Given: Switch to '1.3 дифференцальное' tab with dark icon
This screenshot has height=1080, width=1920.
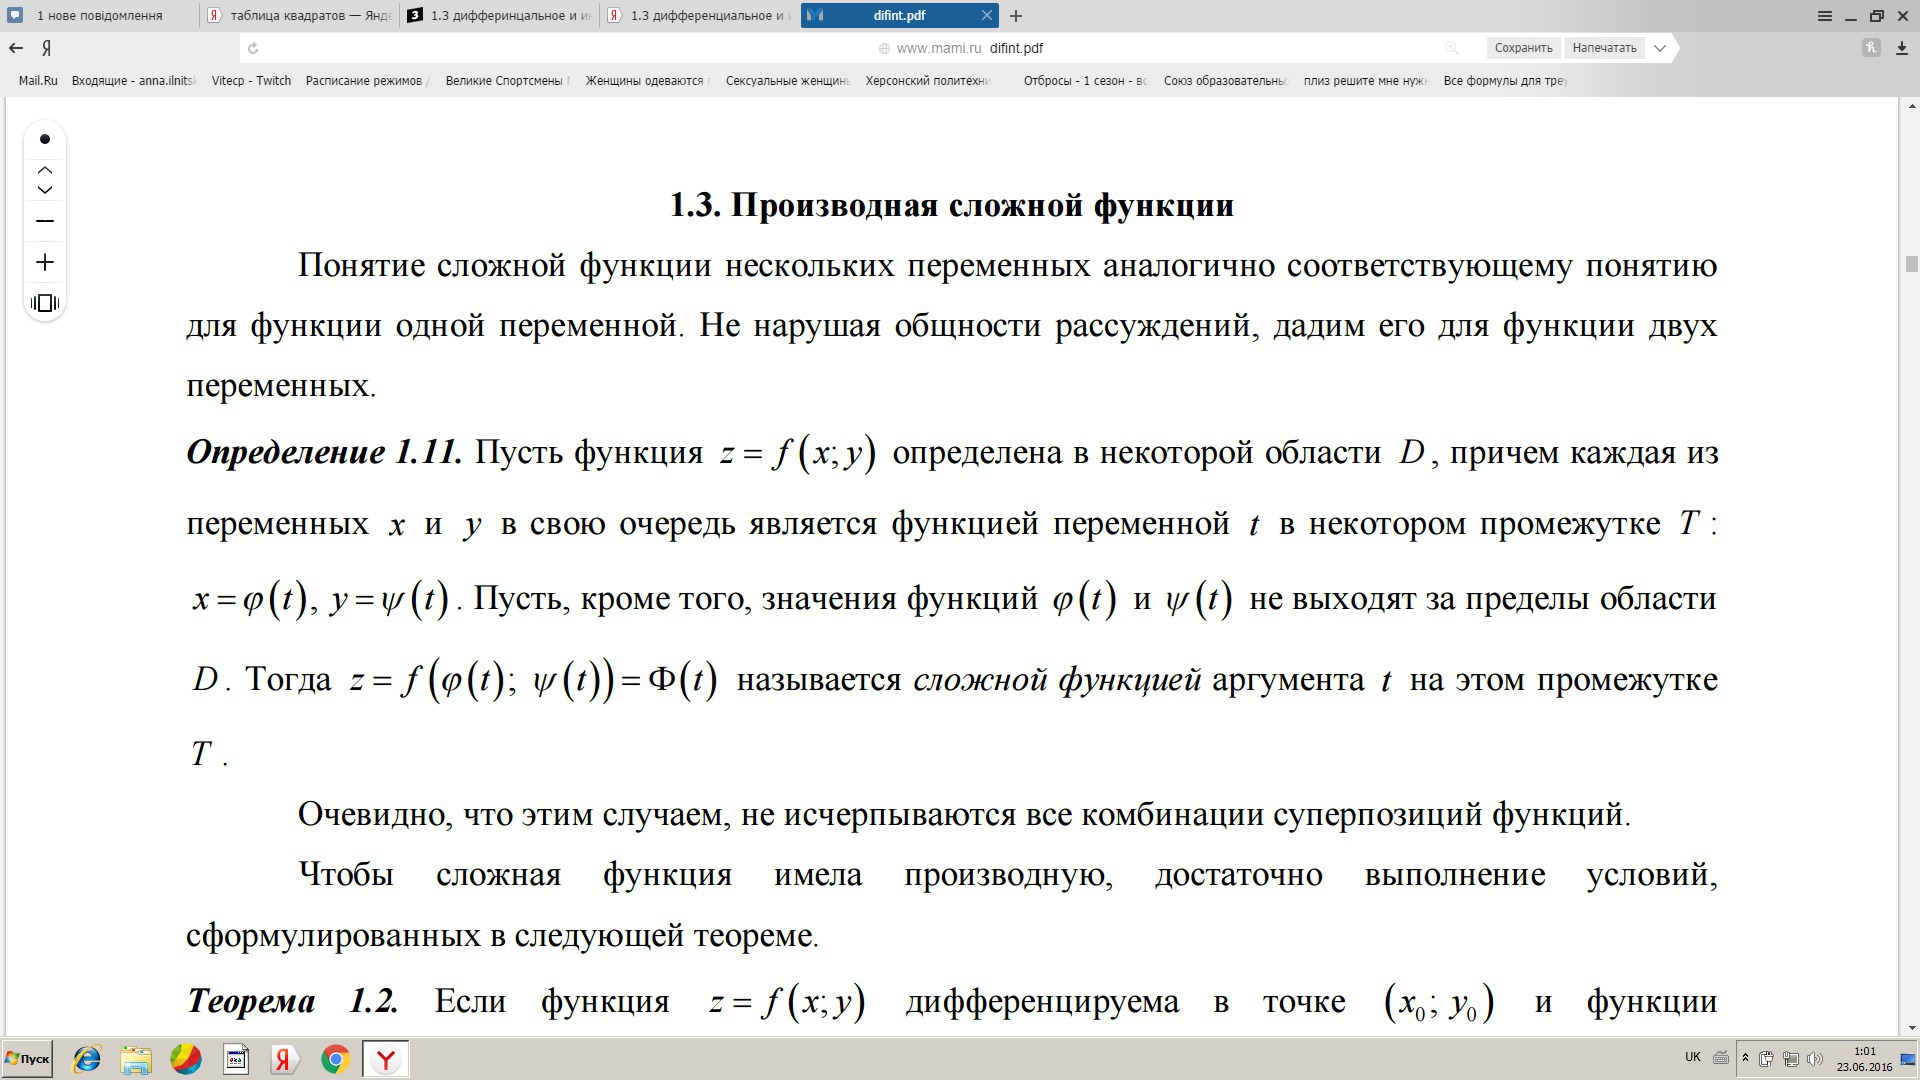Looking at the screenshot, I should [x=499, y=15].
